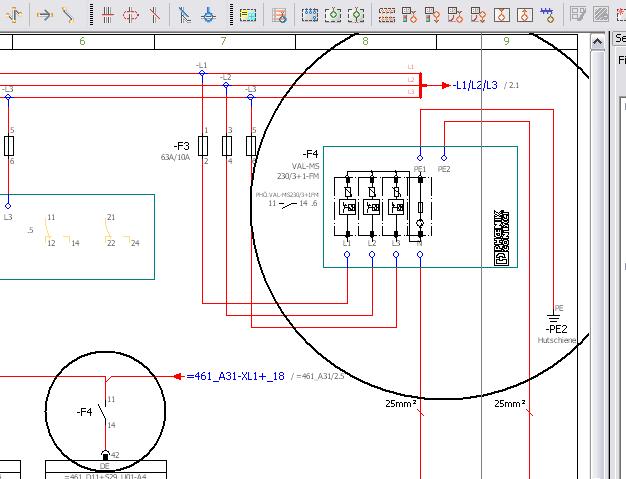The image size is (626, 479).
Task: Insert yellow and cyan structure box
Action: click(248, 15)
